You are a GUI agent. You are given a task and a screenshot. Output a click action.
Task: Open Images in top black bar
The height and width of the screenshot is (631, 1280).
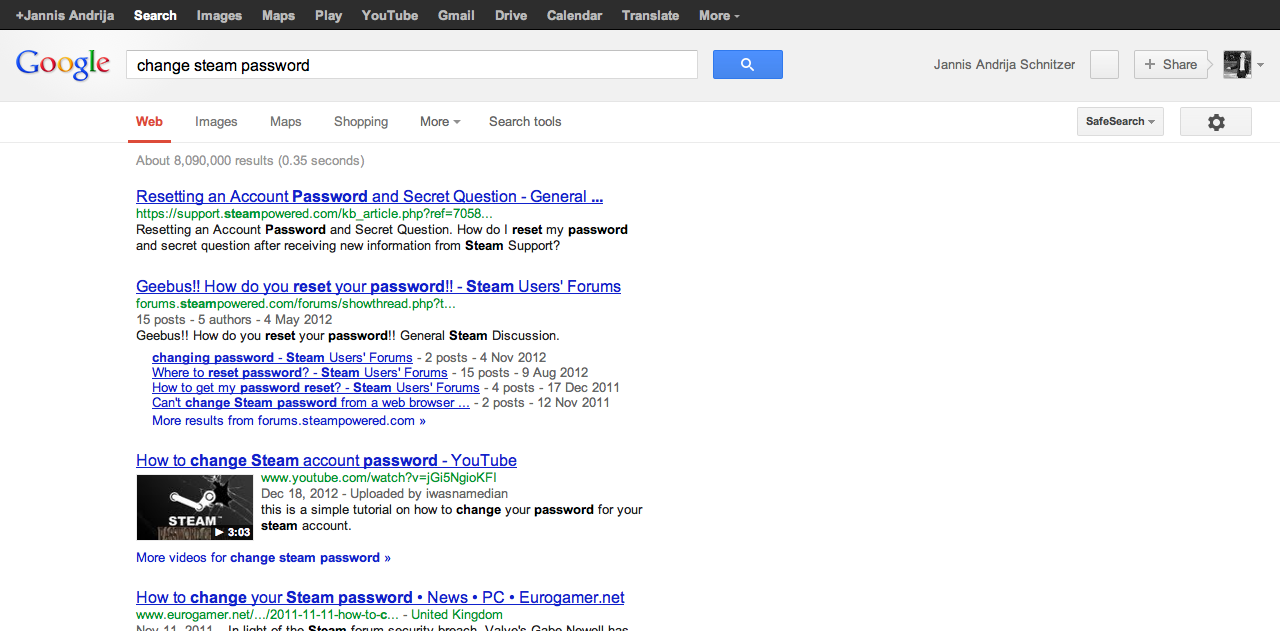(x=219, y=15)
